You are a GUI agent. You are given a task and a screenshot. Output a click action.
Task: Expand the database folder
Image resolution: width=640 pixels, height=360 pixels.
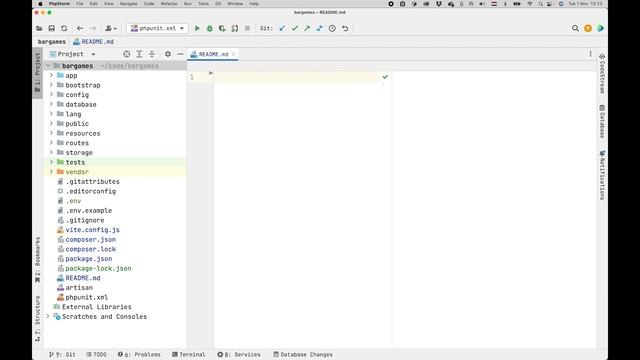point(51,104)
